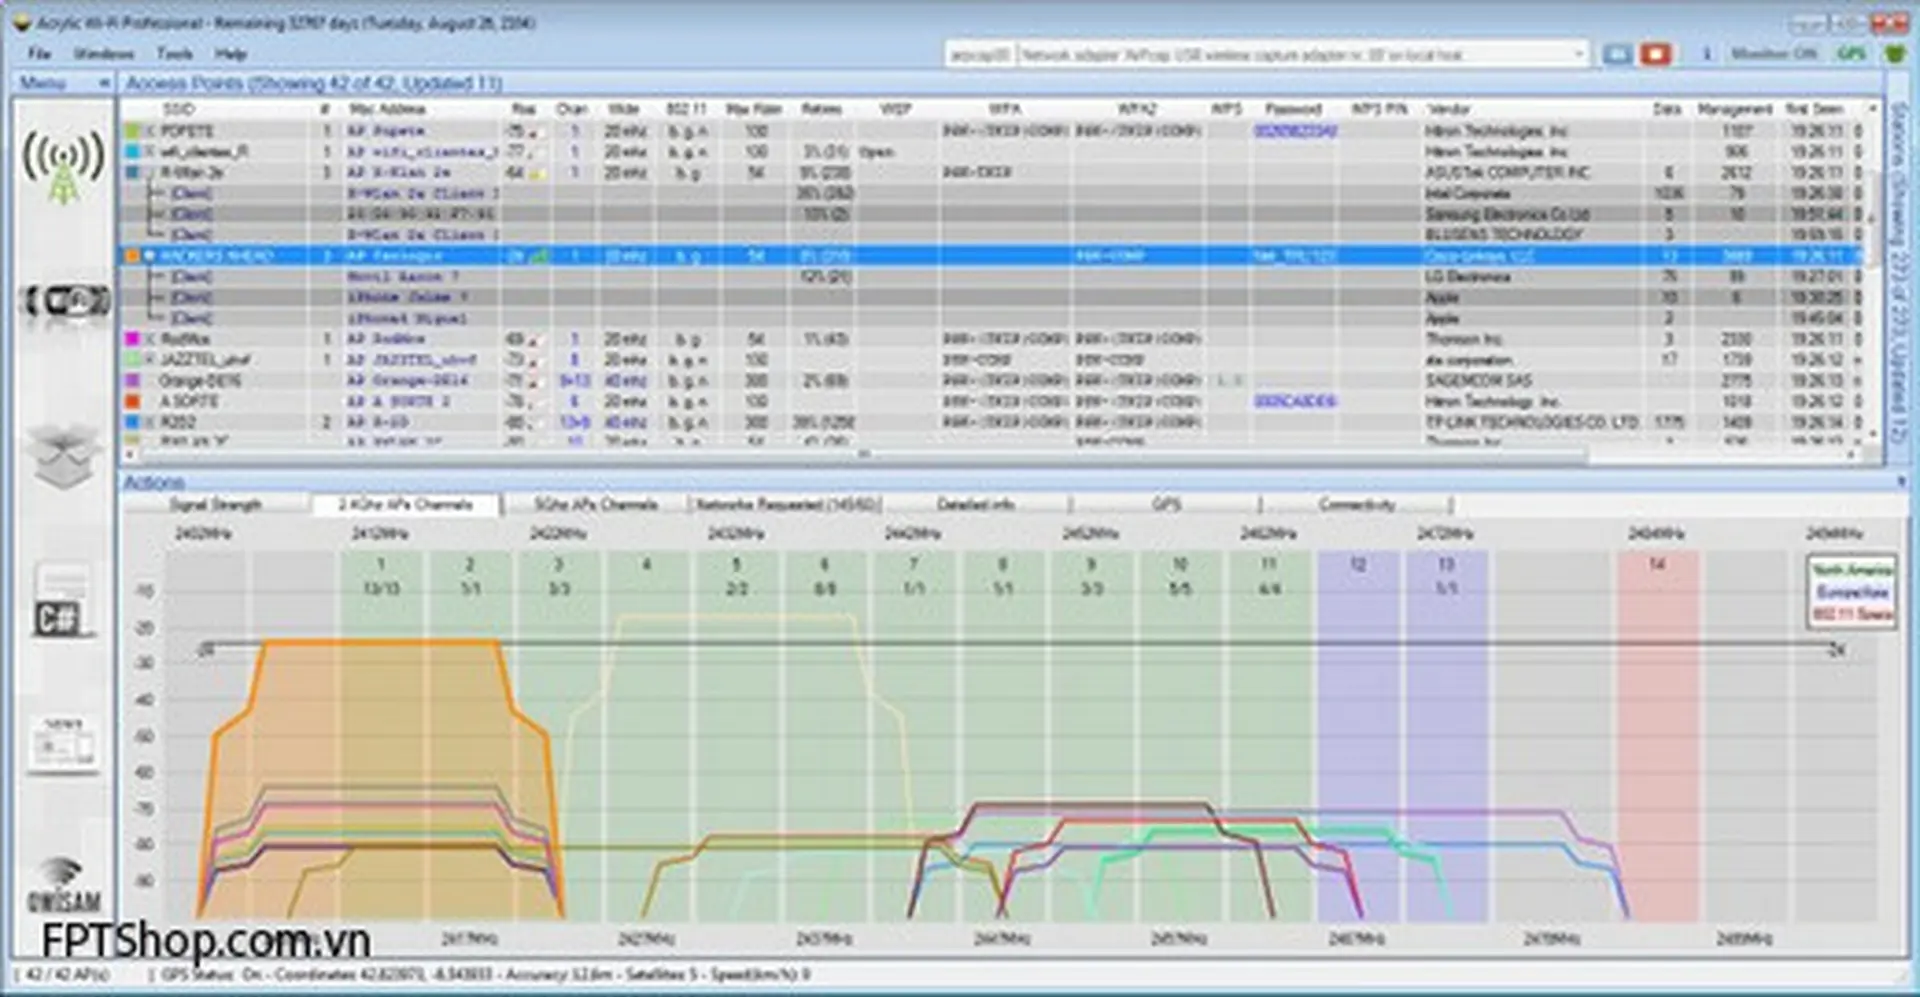Viewport: 1920px width, 997px height.
Task: Open the open-box inventory sidebar icon
Action: 63,456
